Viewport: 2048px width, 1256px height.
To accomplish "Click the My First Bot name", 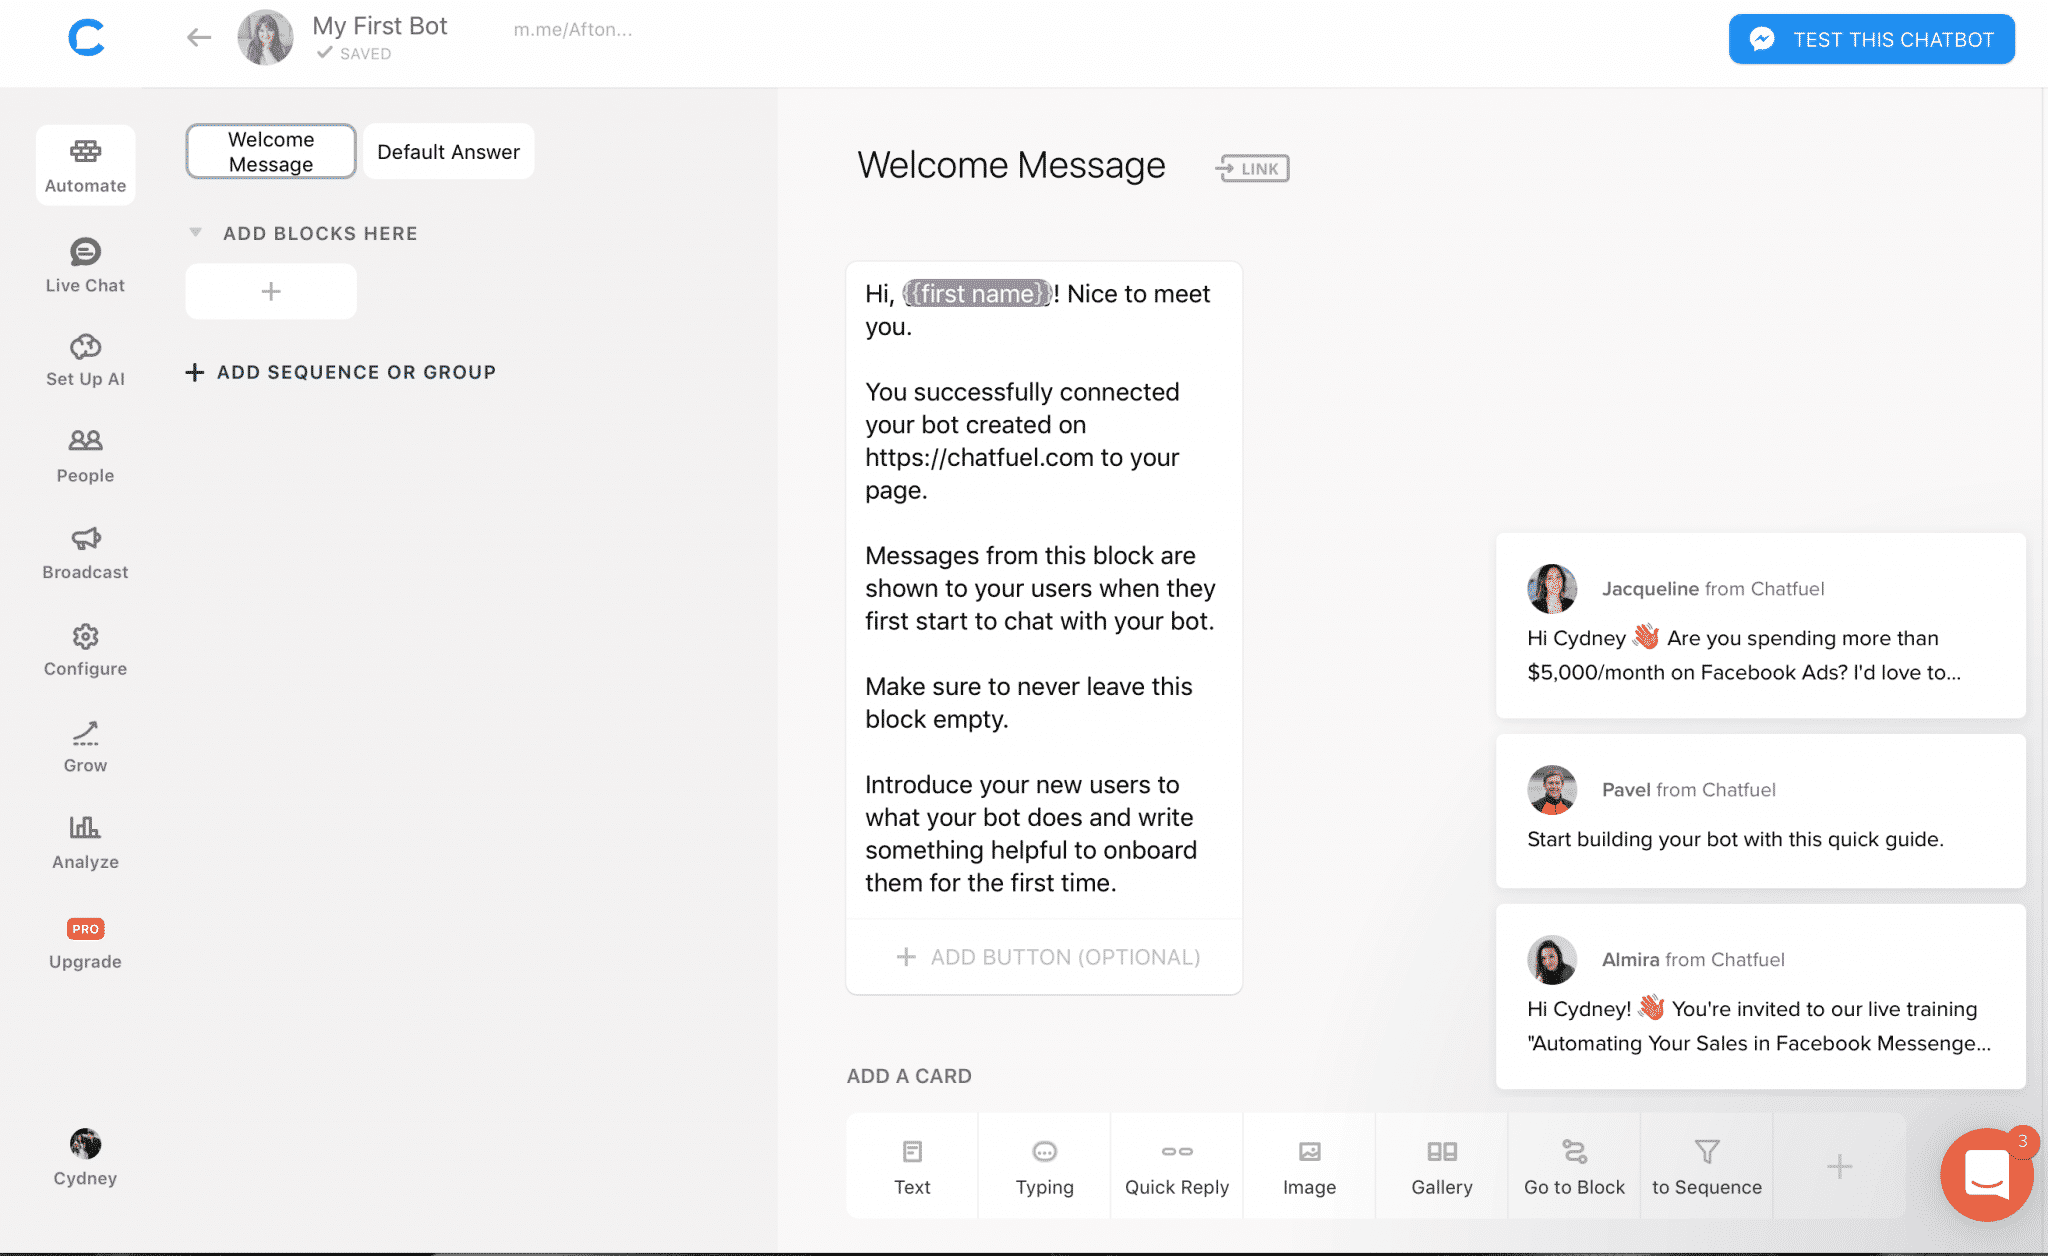I will 379,26.
